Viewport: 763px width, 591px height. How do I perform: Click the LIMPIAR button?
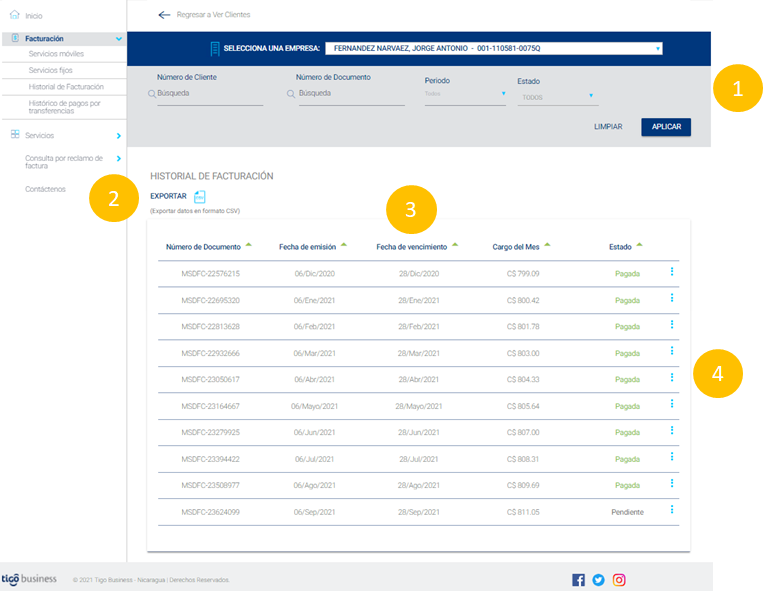608,127
